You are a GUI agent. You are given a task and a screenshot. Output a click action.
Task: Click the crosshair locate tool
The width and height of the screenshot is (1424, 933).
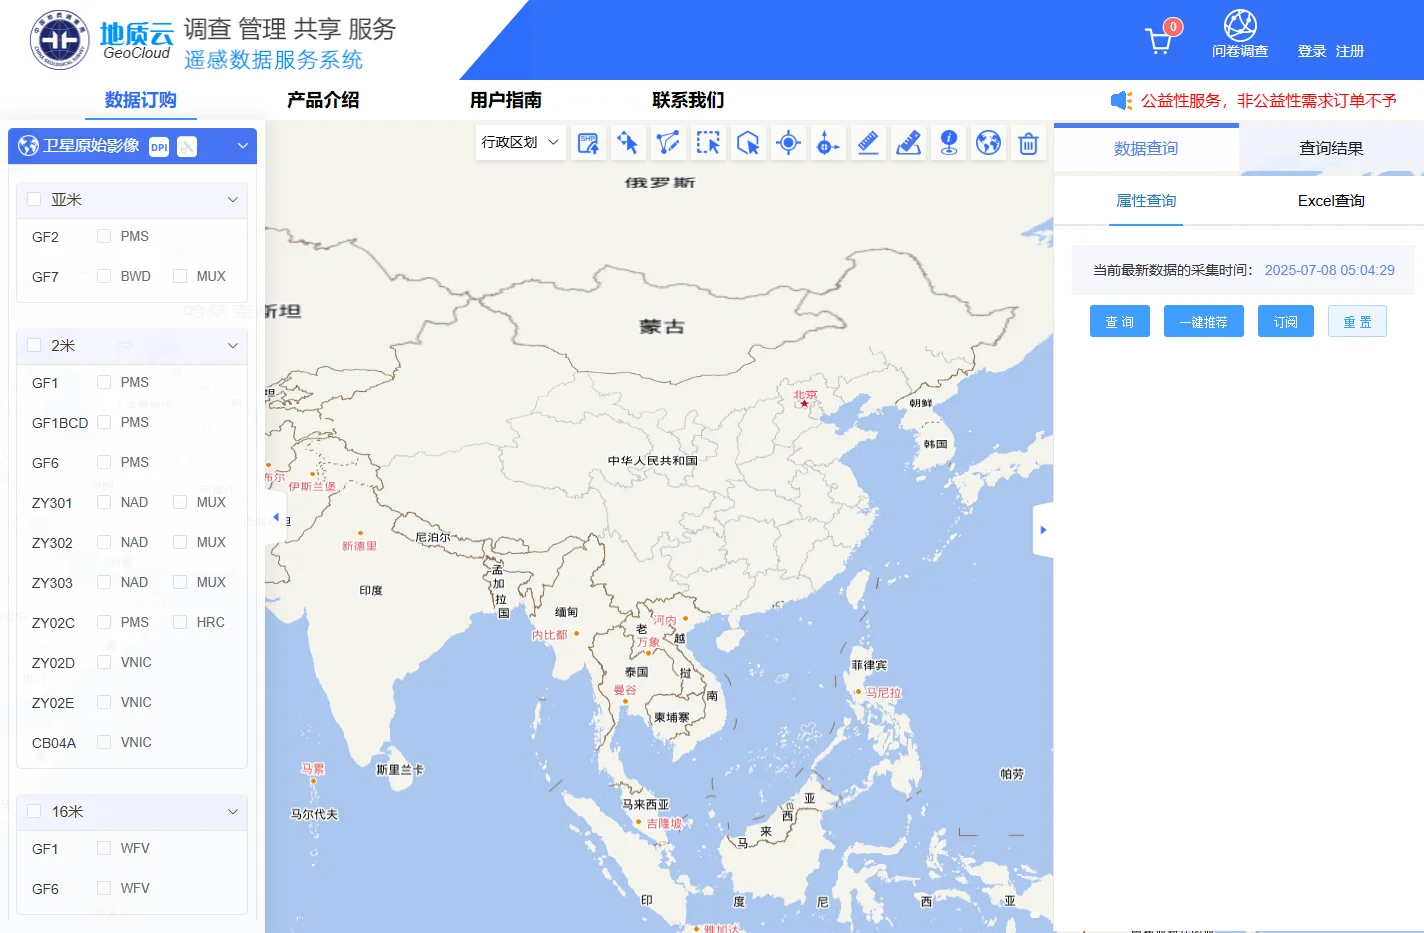tap(788, 143)
